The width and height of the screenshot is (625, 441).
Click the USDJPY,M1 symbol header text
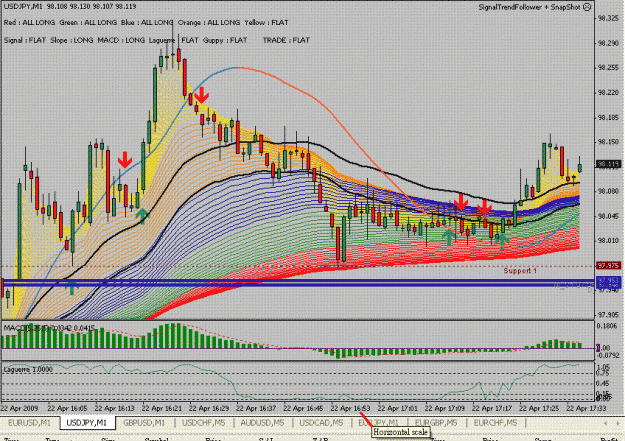[23, 6]
